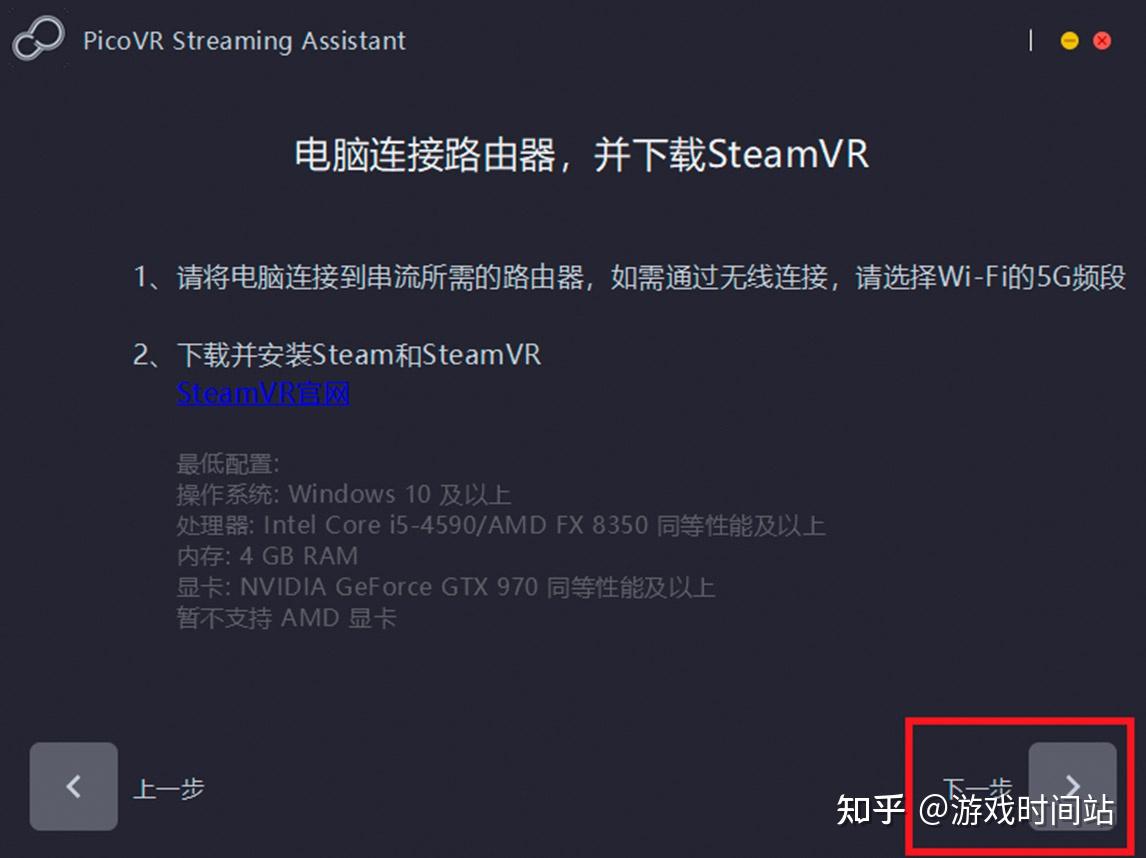Viewport: 1146px width, 858px height.
Task: Click the 下一步 text label
Action: (x=977, y=789)
